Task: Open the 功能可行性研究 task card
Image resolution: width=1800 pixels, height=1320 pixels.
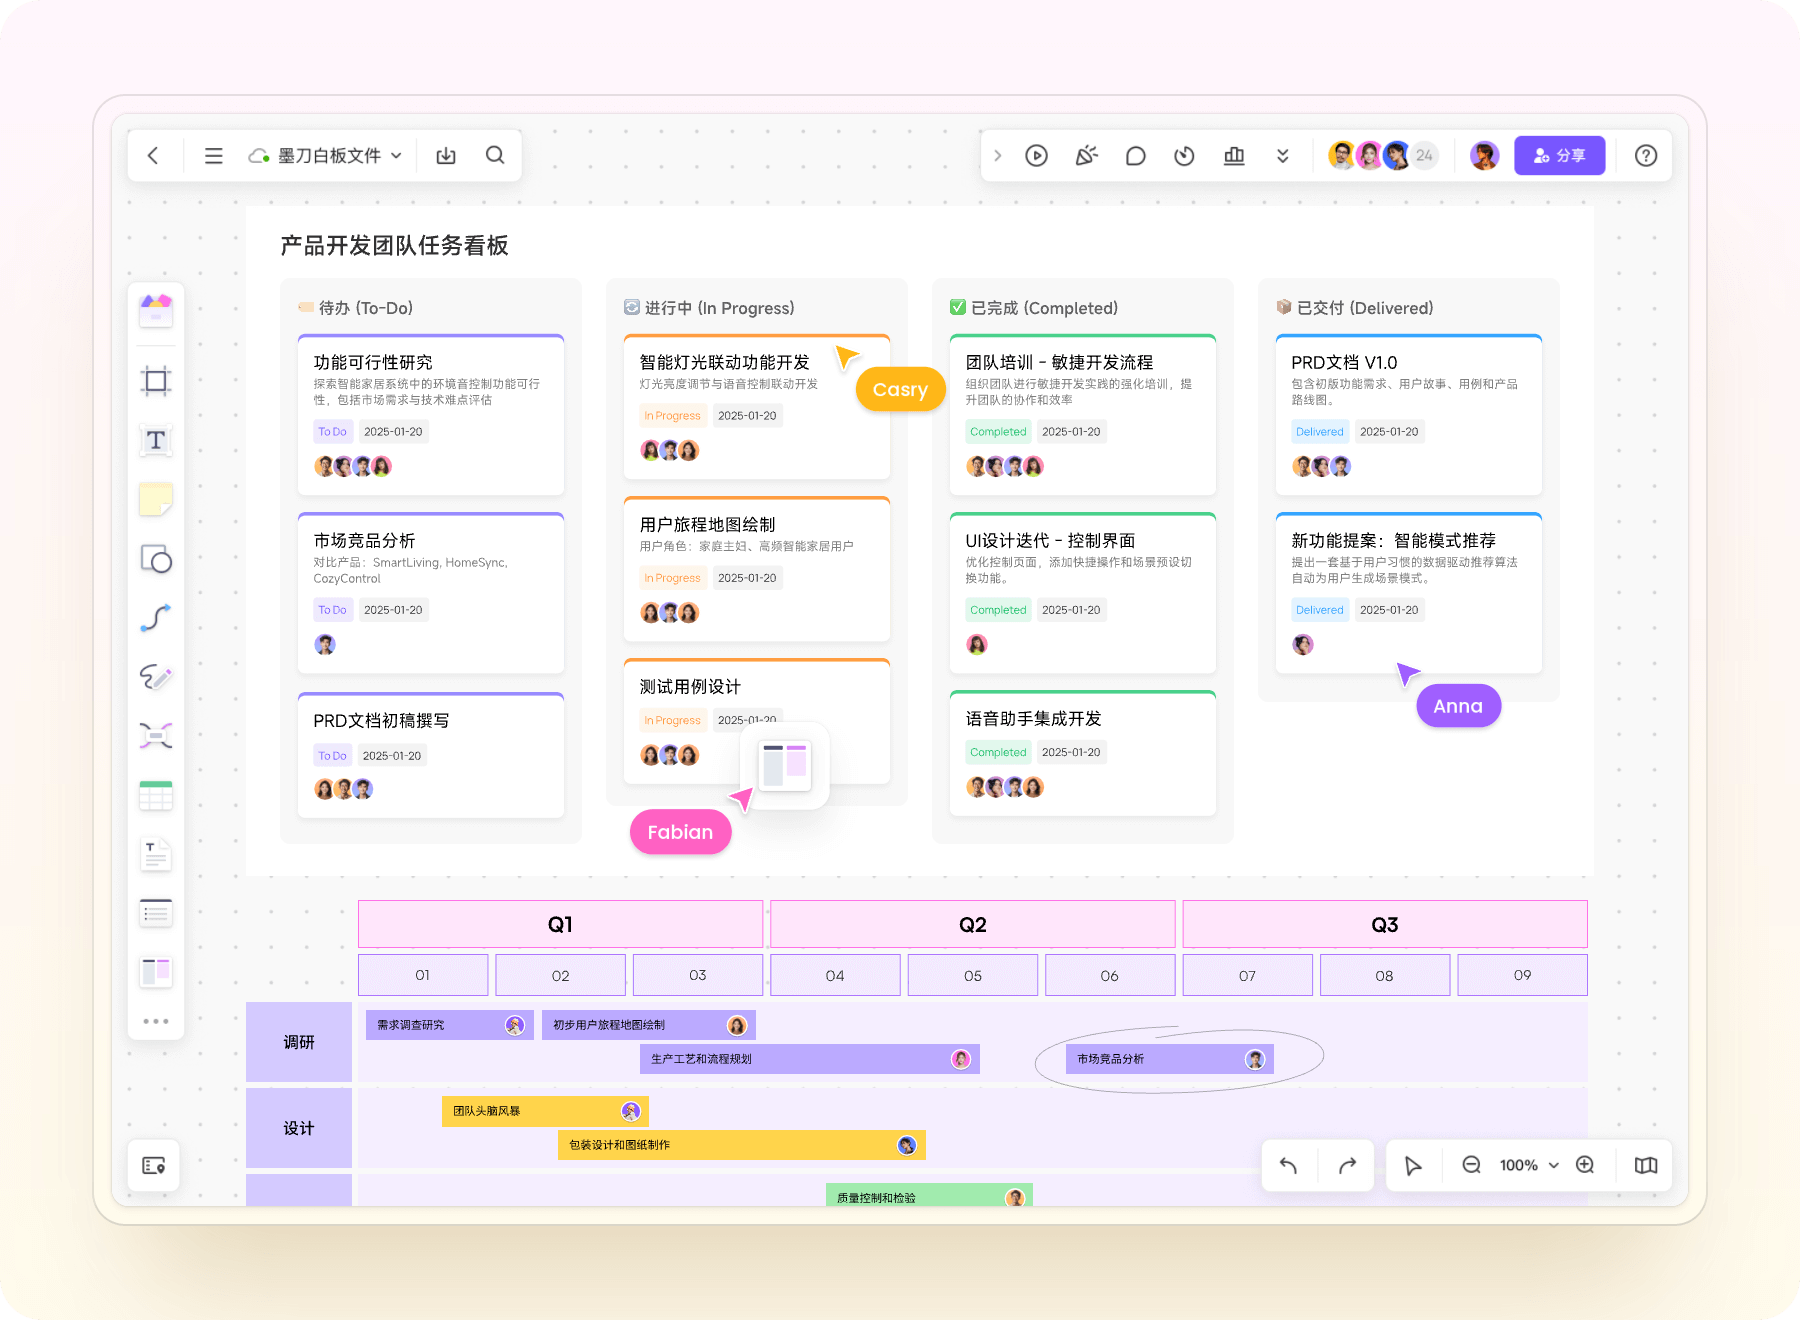Action: (431, 414)
